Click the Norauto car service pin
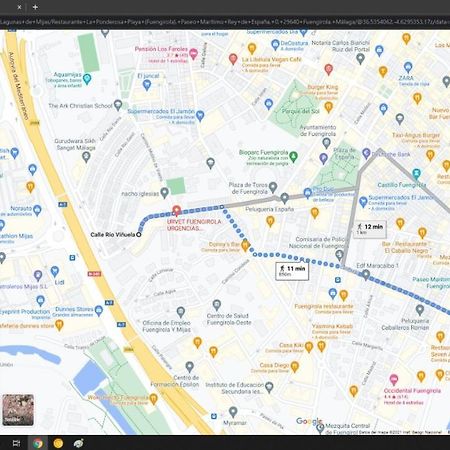Viewport: 450px width, 450px height. [x=37, y=210]
